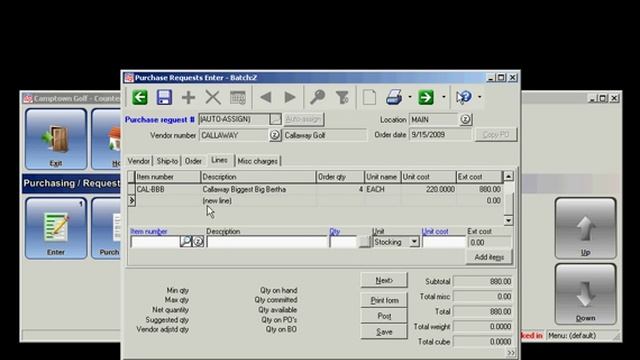The image size is (640, 360).
Task: Click the Enter icon in Purchasing menu
Action: coord(56,228)
